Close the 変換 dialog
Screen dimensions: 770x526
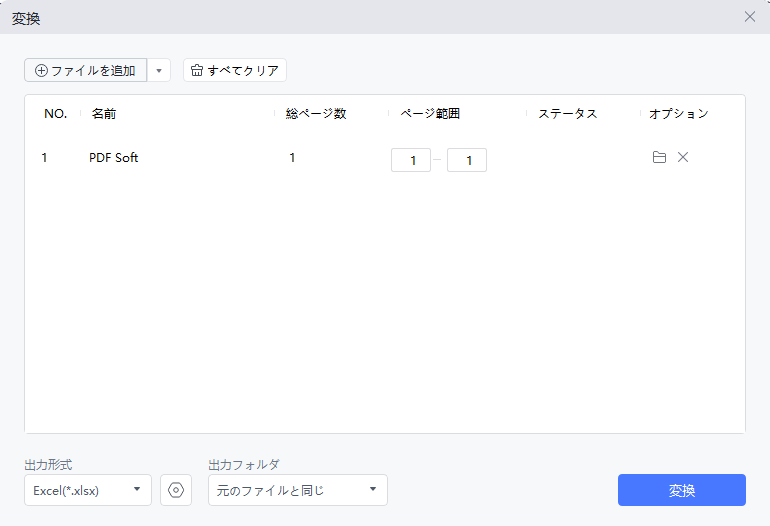point(749,17)
